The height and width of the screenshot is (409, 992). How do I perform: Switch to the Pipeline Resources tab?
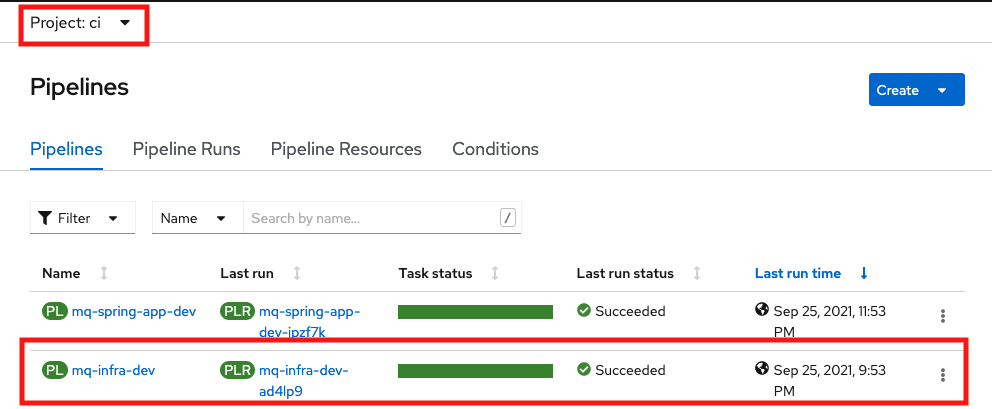coord(346,149)
